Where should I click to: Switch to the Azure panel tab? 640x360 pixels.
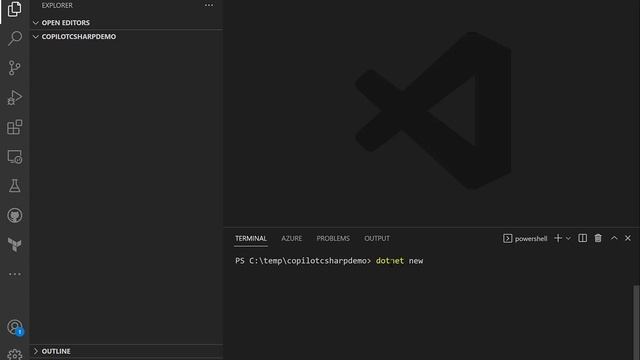[x=291, y=238]
